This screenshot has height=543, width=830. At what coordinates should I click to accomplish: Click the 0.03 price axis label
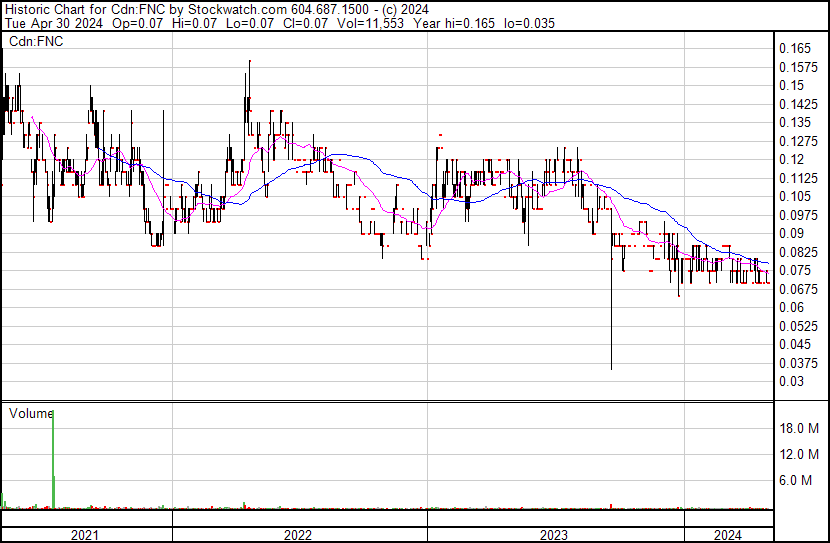pos(793,381)
